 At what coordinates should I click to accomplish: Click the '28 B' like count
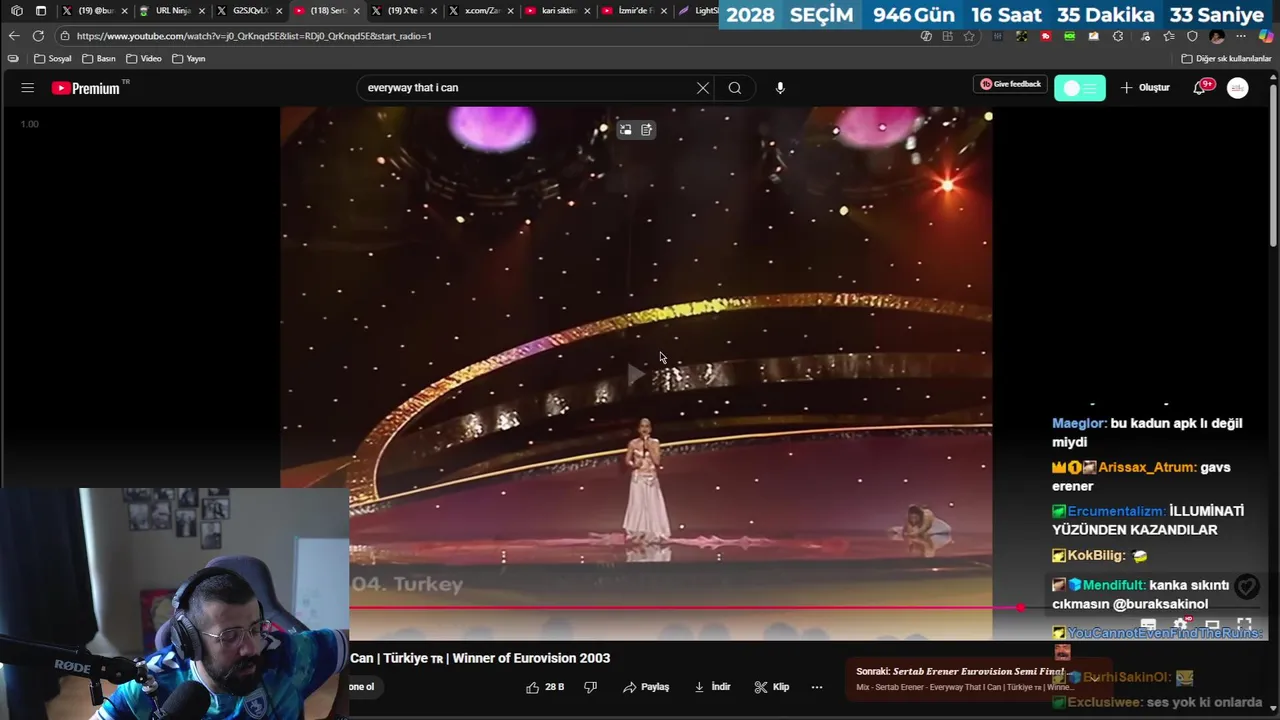coord(555,687)
